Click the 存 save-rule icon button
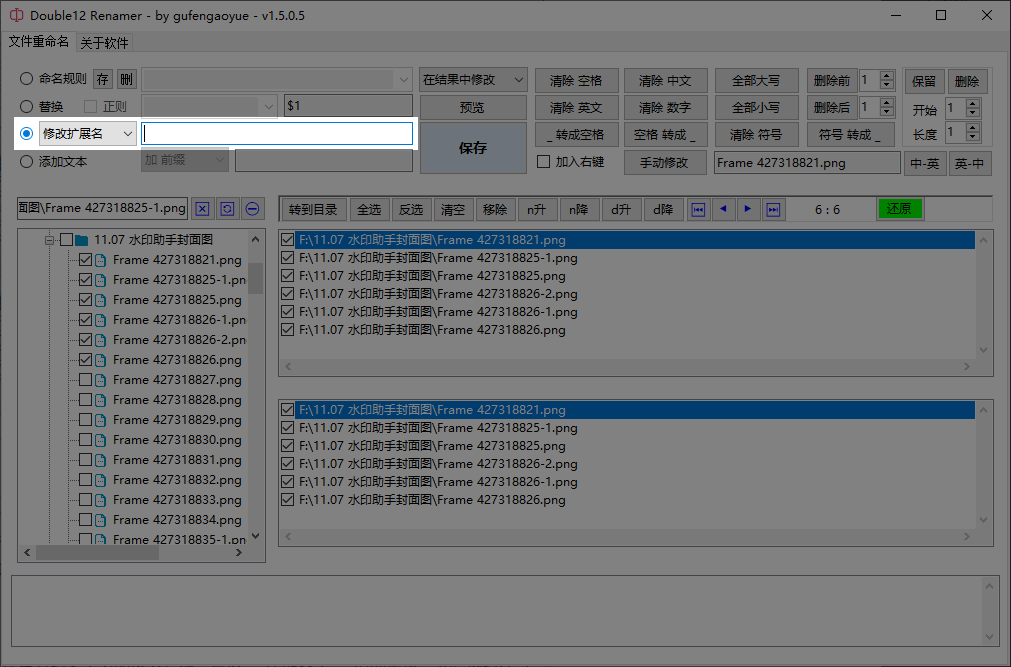1011x667 pixels. coord(103,79)
